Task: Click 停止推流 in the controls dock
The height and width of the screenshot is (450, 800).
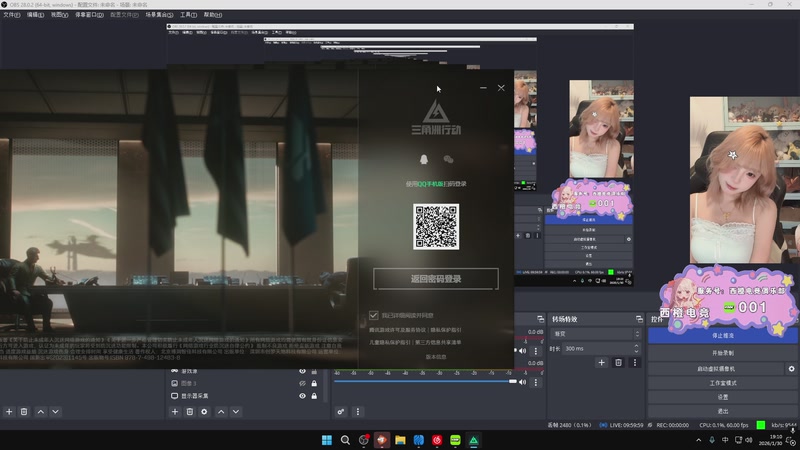Action: [x=722, y=336]
